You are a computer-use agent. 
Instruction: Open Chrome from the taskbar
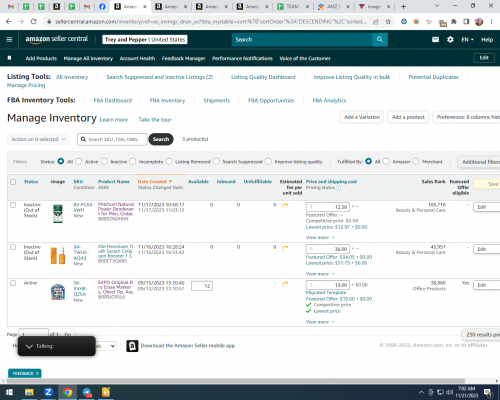click(x=68, y=392)
